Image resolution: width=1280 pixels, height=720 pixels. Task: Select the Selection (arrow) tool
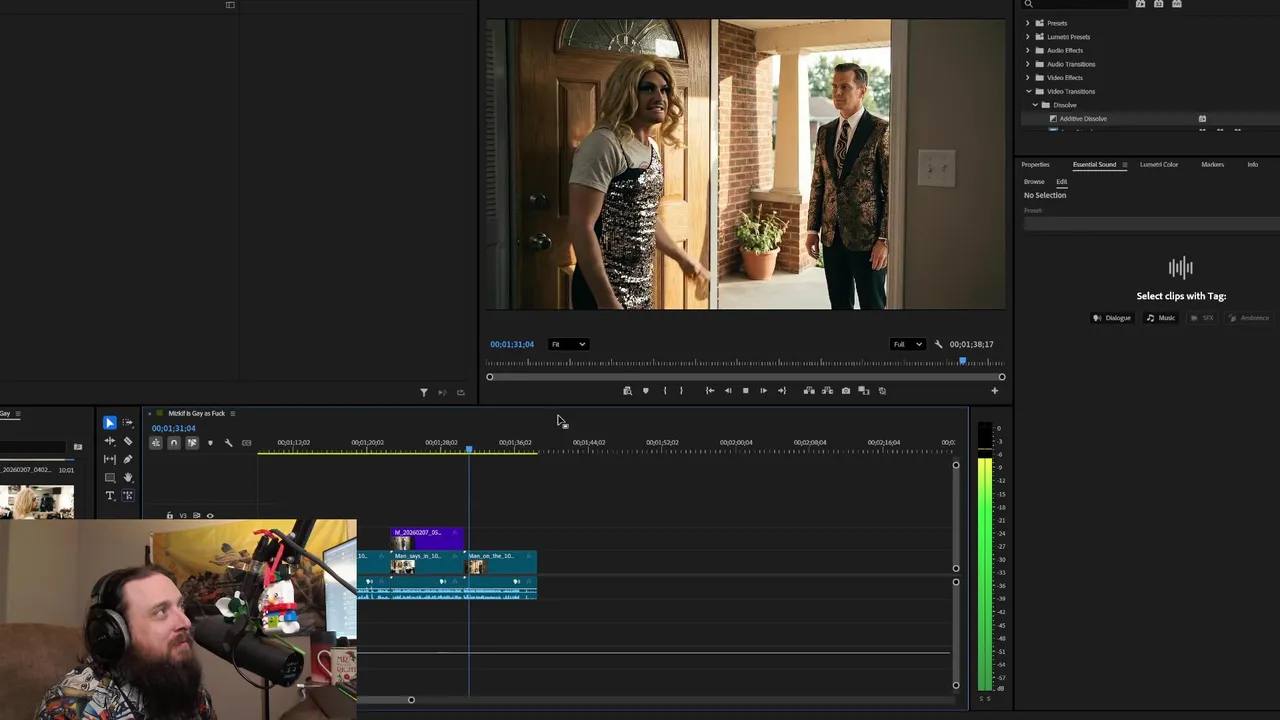point(110,423)
